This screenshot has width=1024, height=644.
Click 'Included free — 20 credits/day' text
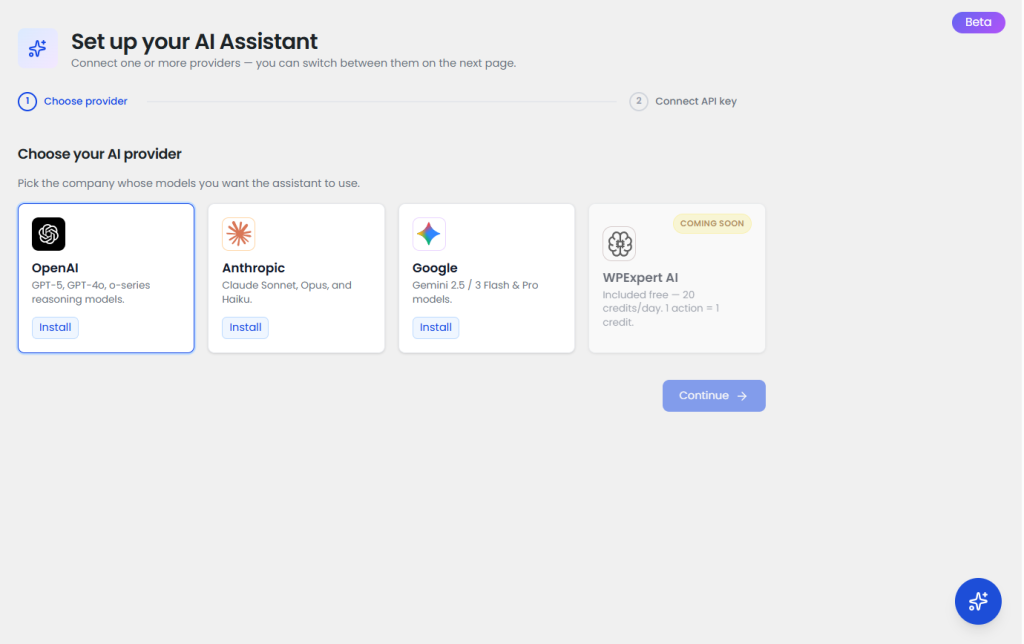click(661, 308)
